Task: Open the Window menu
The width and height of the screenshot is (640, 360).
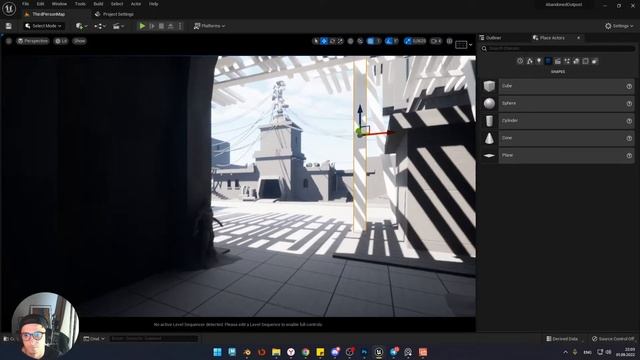Action: (x=59, y=4)
